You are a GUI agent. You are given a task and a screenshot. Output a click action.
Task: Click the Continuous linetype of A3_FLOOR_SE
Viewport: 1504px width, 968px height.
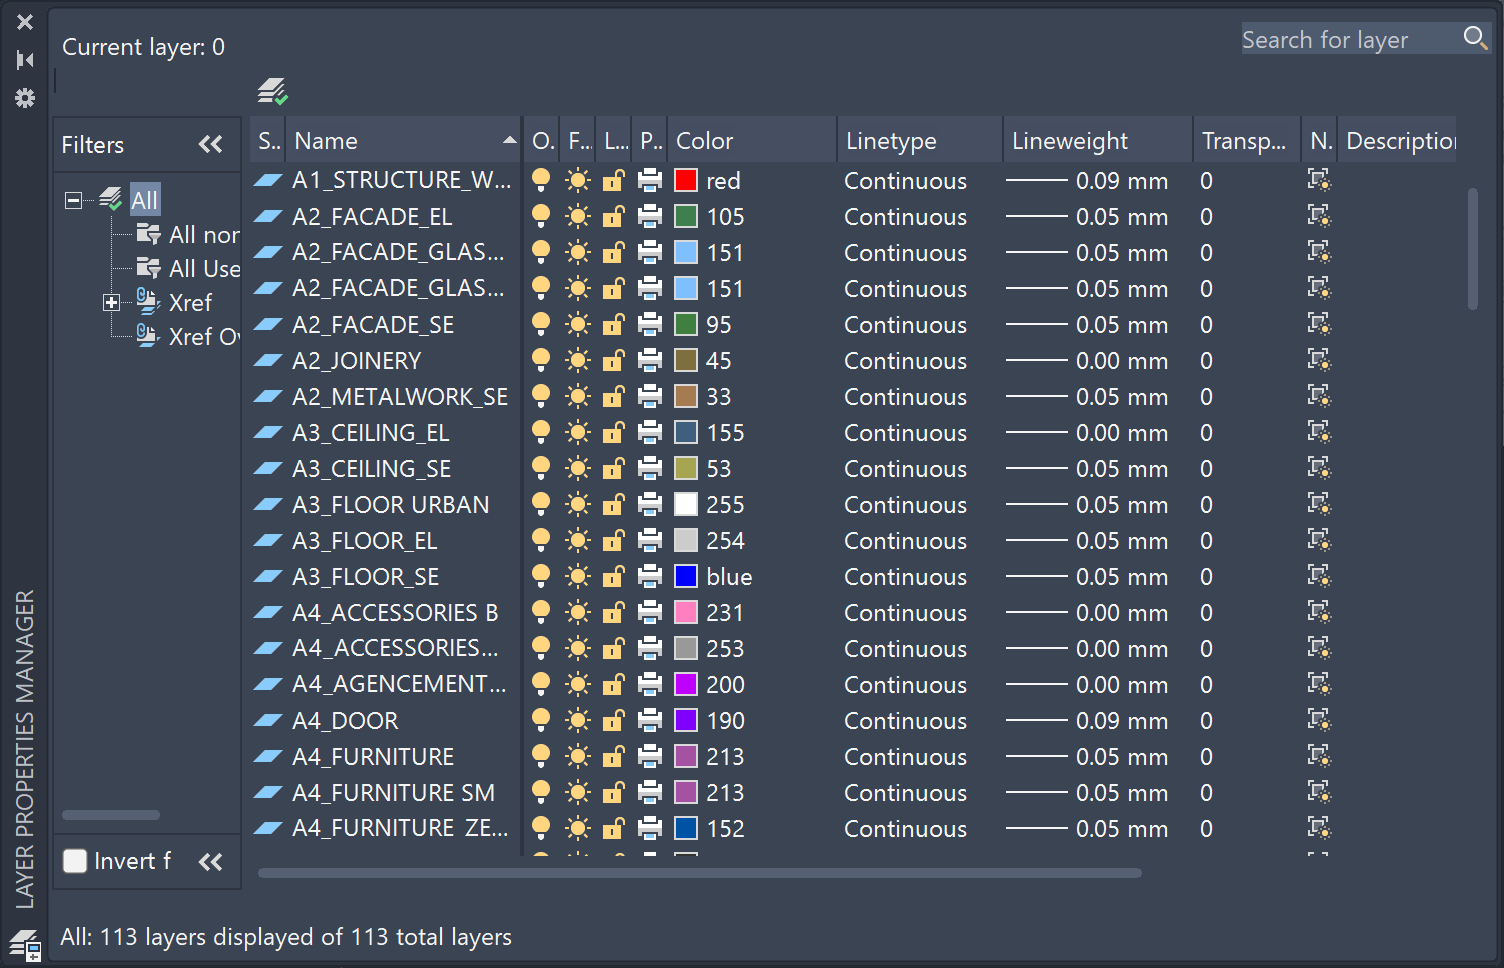(x=905, y=577)
